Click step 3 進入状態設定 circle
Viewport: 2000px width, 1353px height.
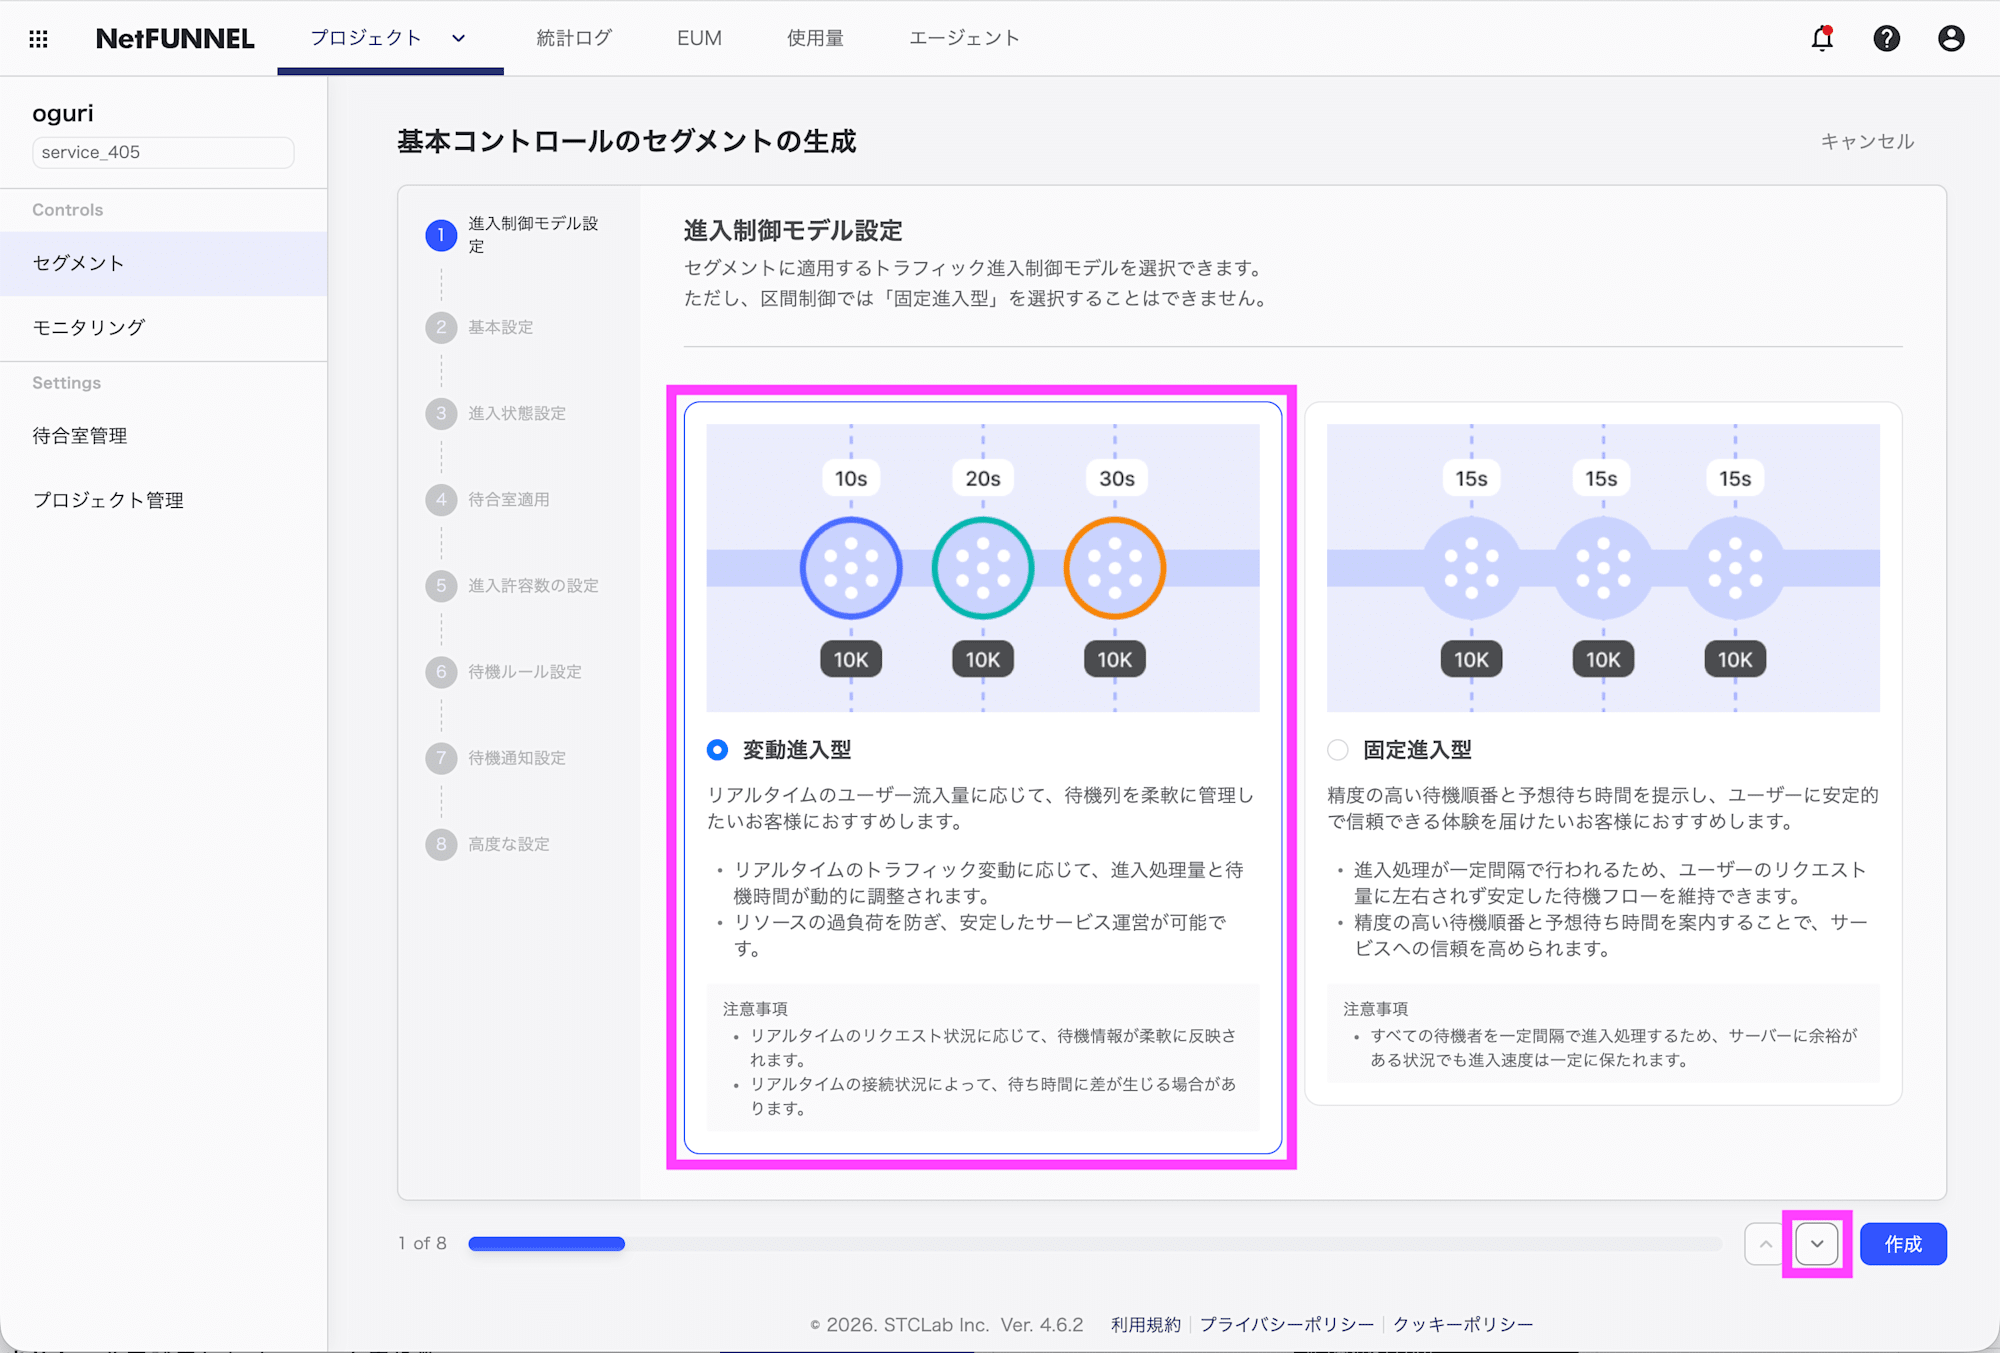(x=441, y=413)
